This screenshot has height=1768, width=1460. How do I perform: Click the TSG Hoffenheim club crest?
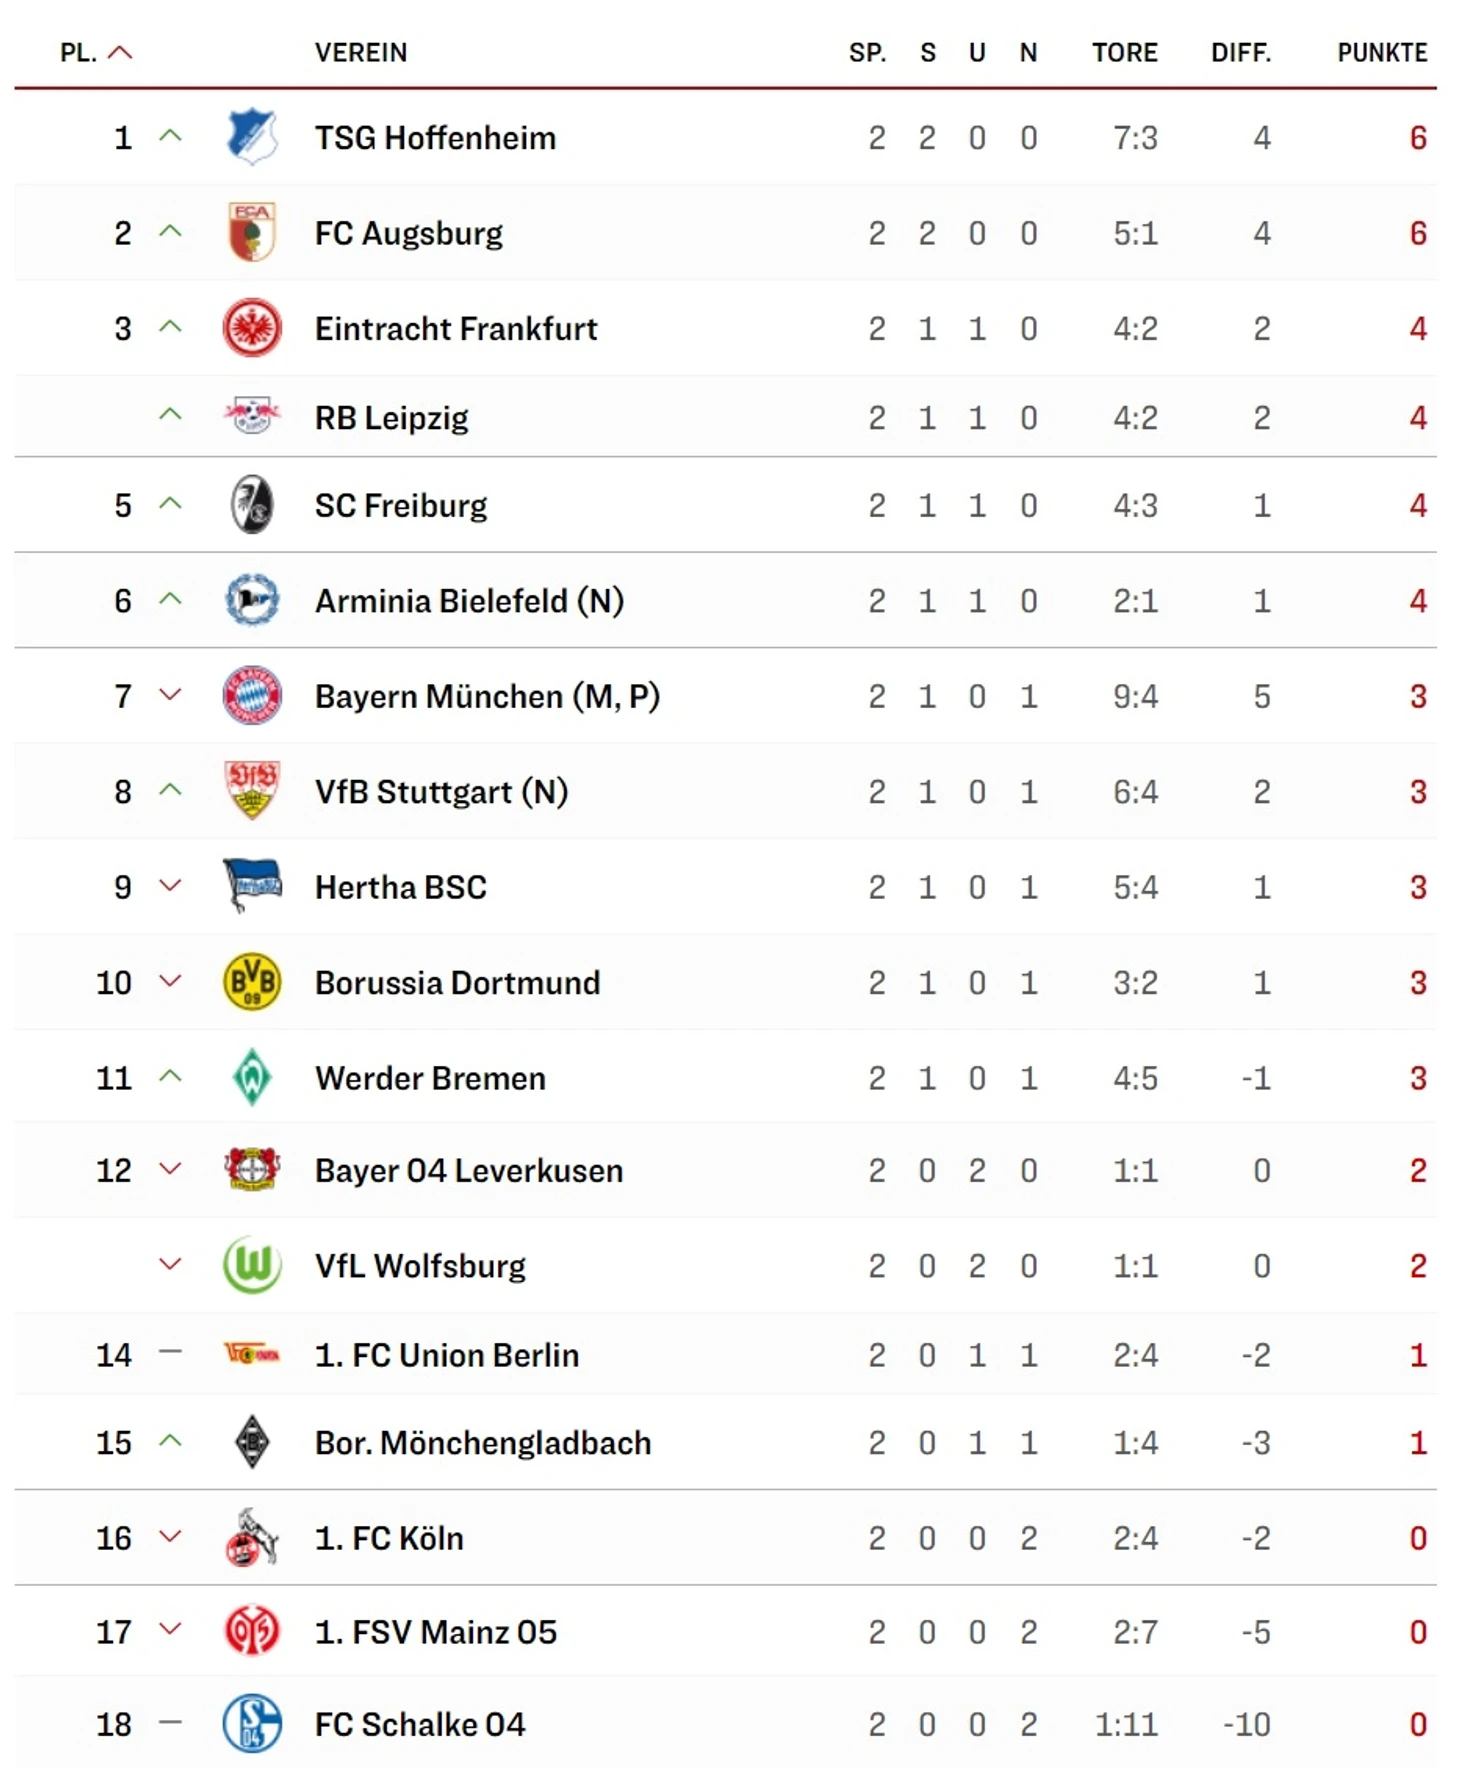point(251,137)
